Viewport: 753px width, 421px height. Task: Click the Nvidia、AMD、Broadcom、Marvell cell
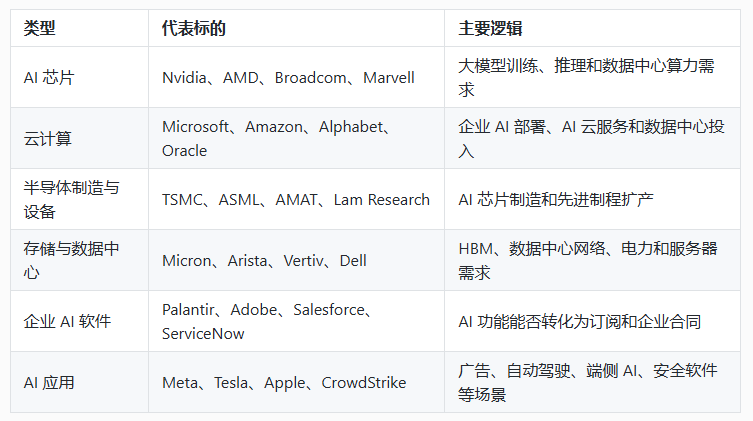click(x=296, y=77)
